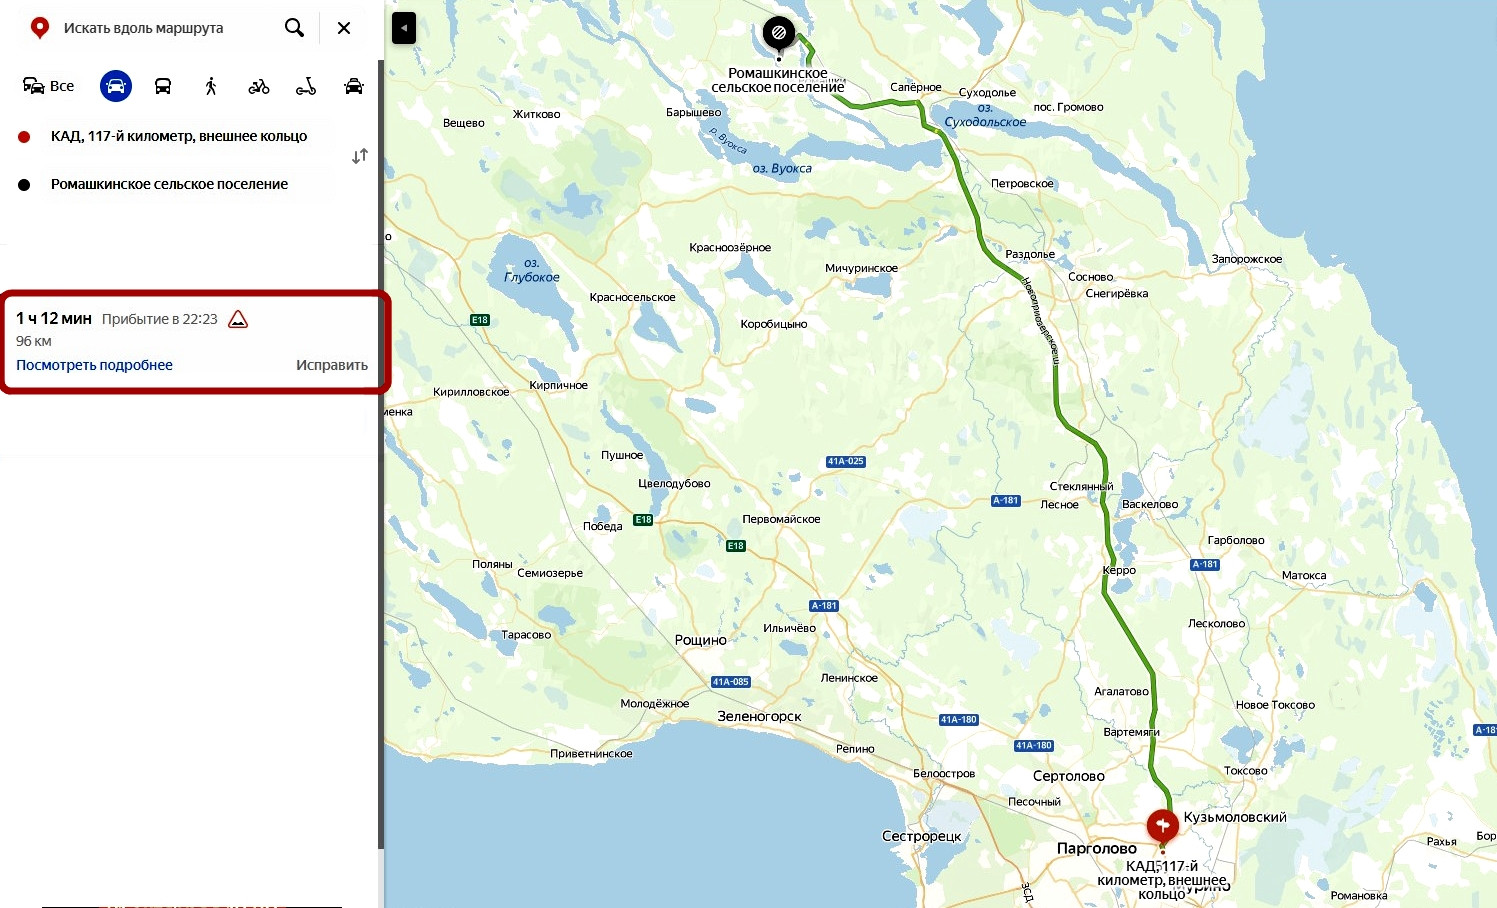The width and height of the screenshot is (1497, 908).
Task: Click the 'Кузьмоловский' map label
Action: (1235, 817)
